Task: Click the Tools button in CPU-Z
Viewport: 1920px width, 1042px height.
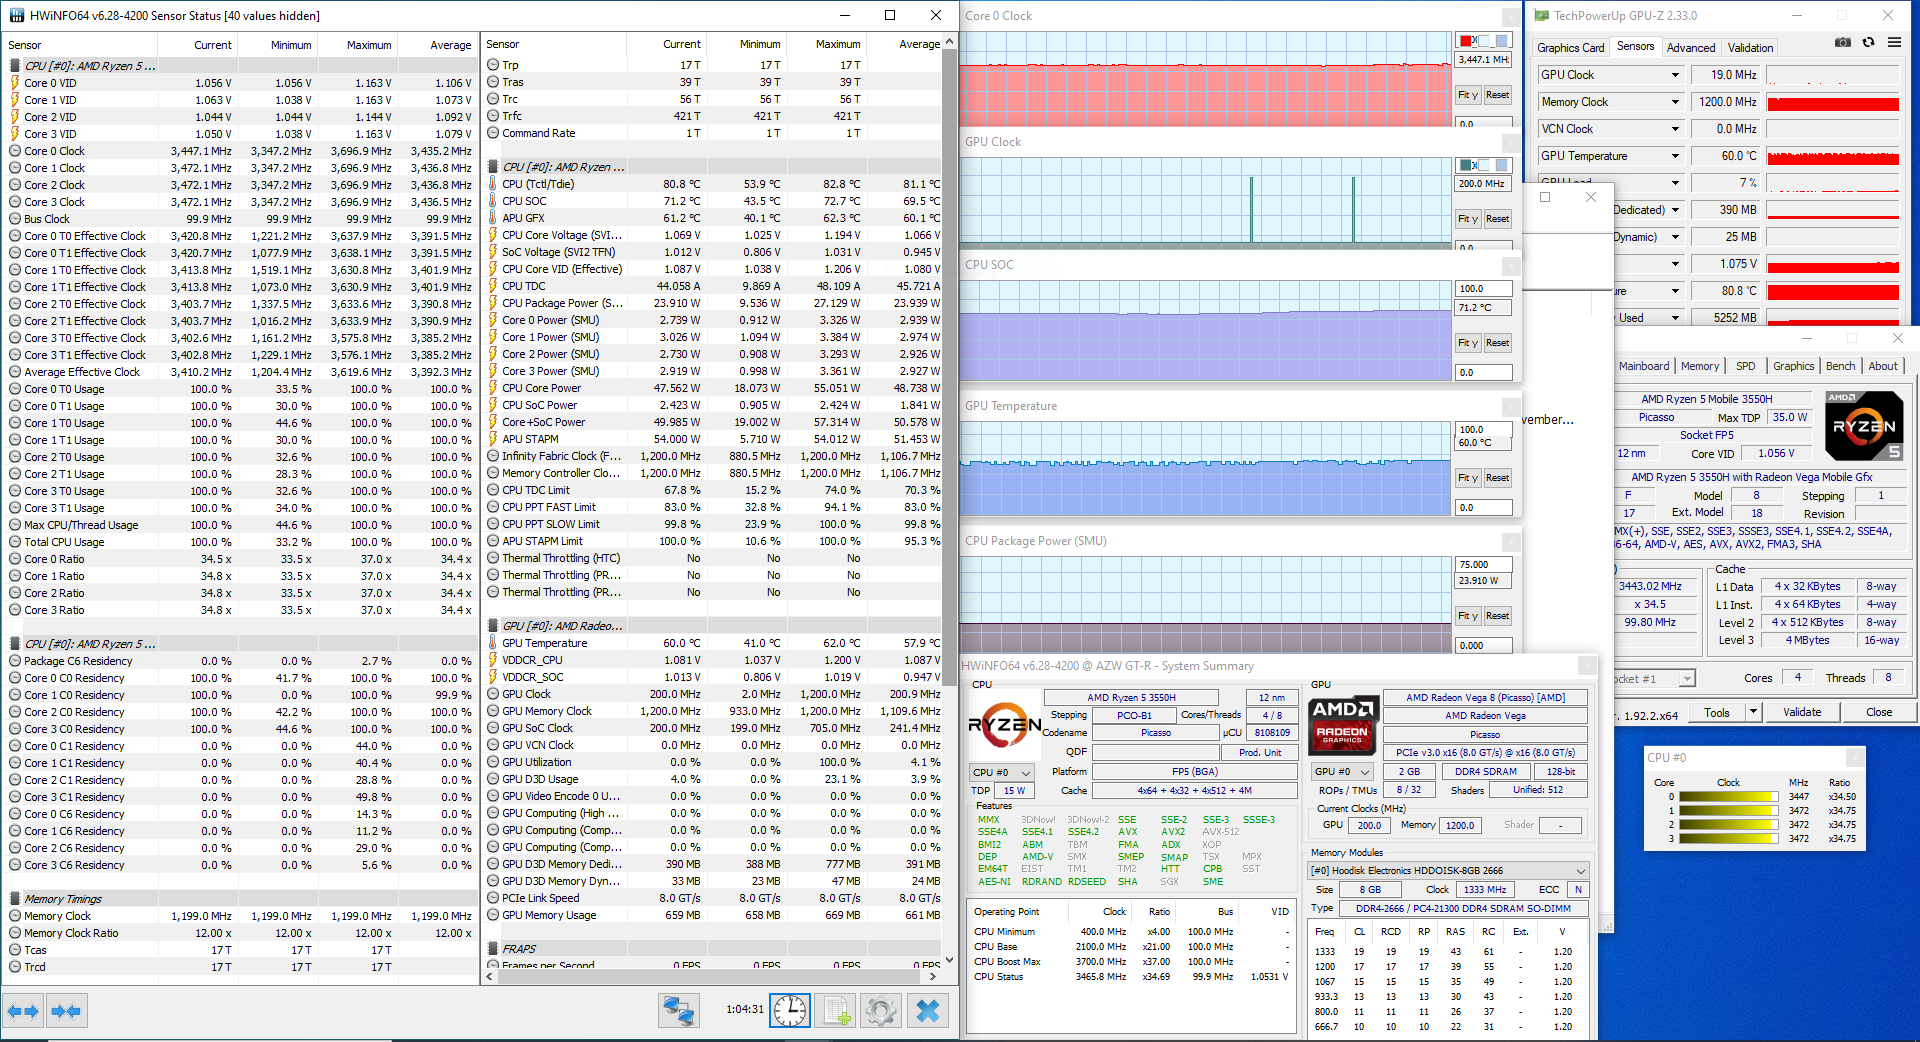Action: coord(1717,712)
